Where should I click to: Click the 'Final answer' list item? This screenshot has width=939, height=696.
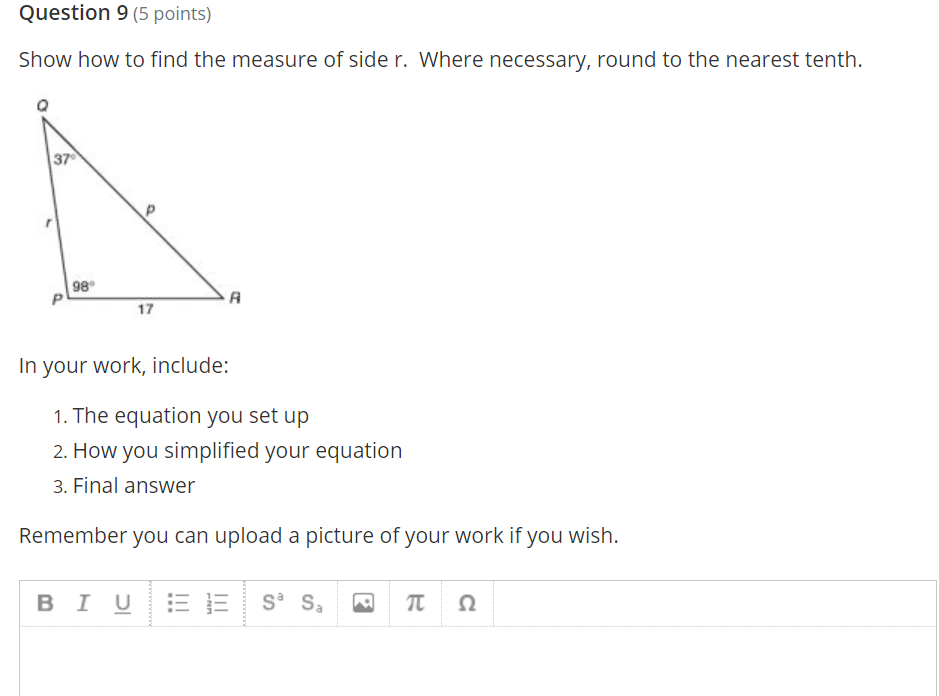coord(134,486)
